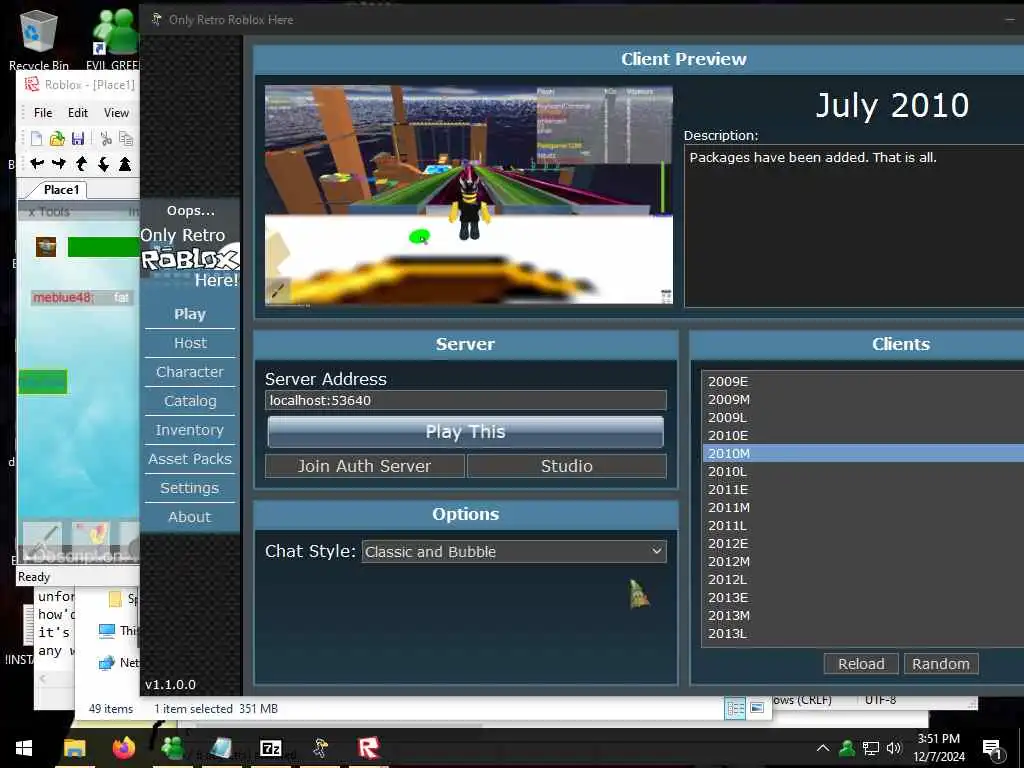Click the tilt-down arrow in Roblox toolbar
The image size is (1024, 768).
coord(103,163)
